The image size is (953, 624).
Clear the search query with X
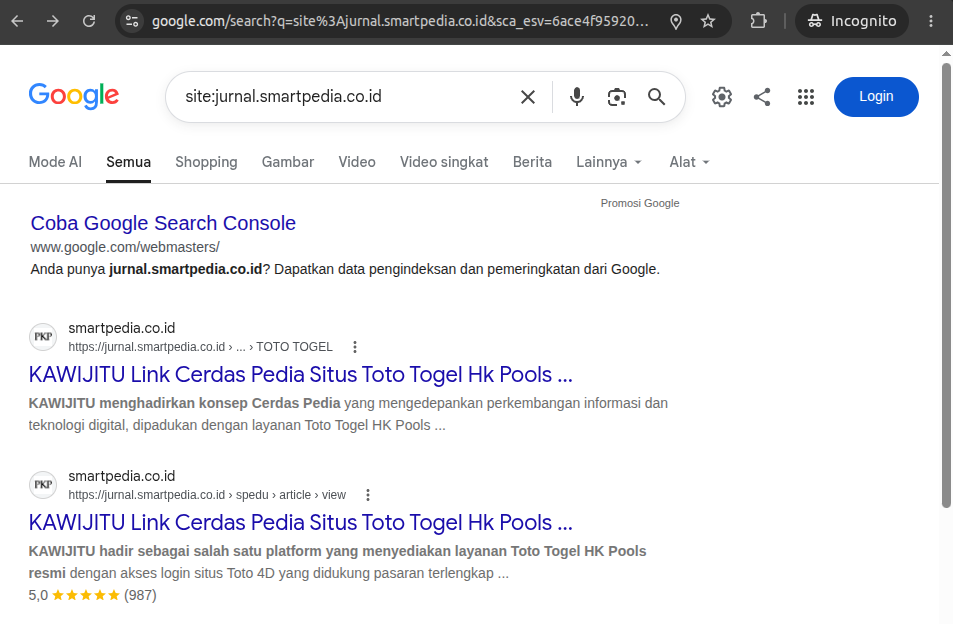click(x=528, y=97)
